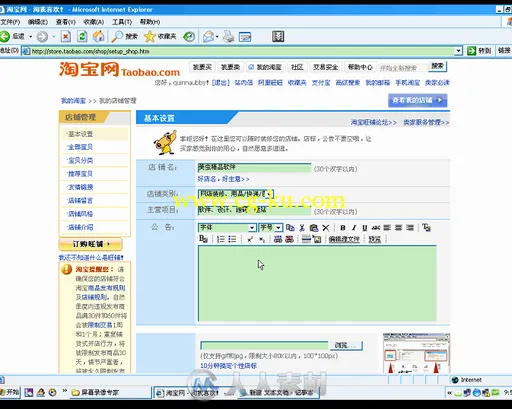The height and width of the screenshot is (409, 512).
Task: Apply subscript in editor toolbar
Action: (x=262, y=239)
